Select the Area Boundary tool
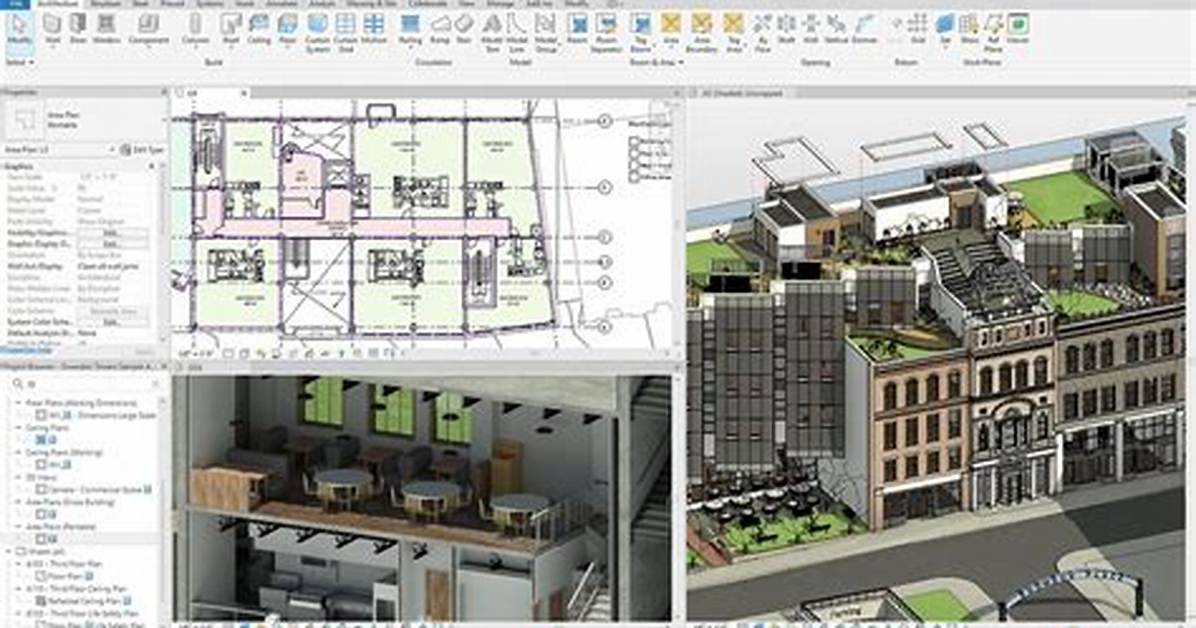1196x628 pixels. point(702,33)
